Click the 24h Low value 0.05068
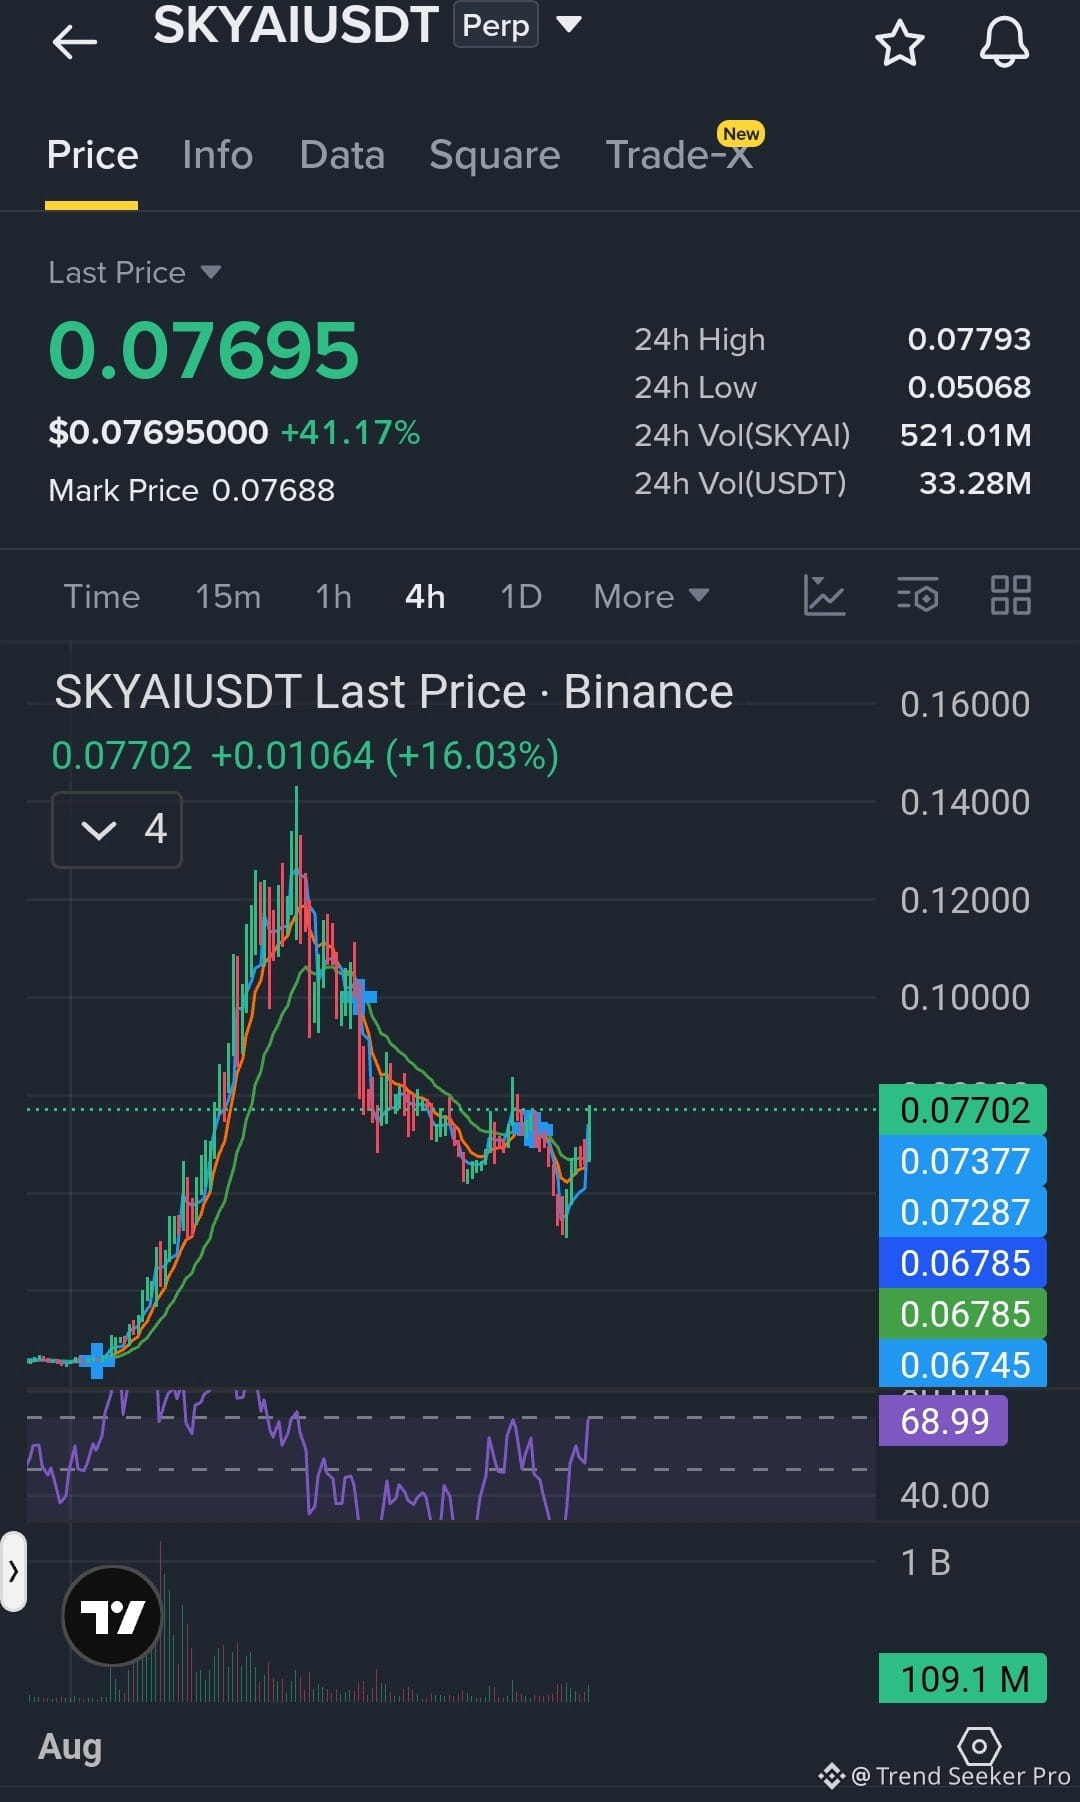 (x=969, y=387)
